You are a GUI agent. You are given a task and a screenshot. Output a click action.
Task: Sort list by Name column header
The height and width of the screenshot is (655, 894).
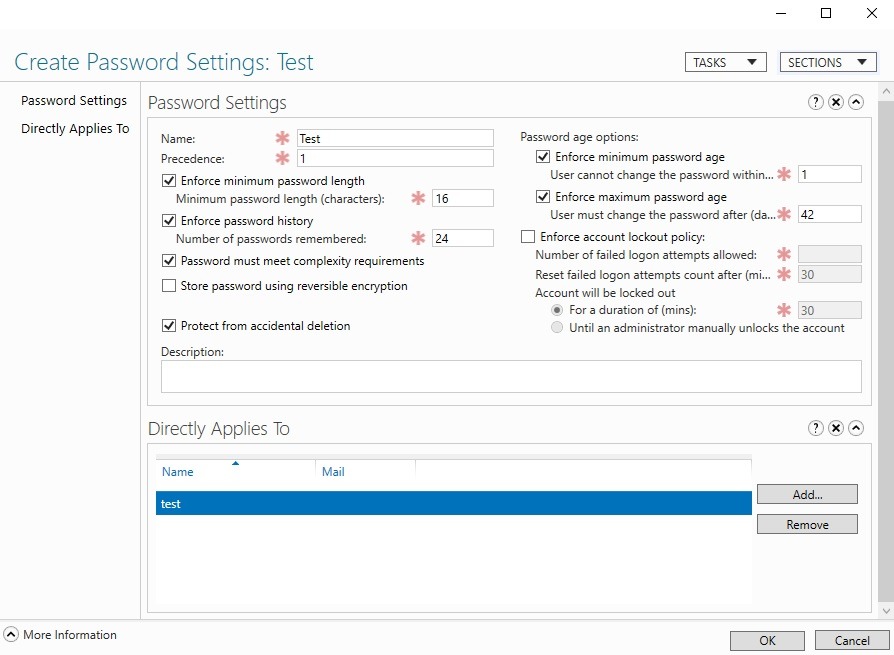click(x=178, y=472)
